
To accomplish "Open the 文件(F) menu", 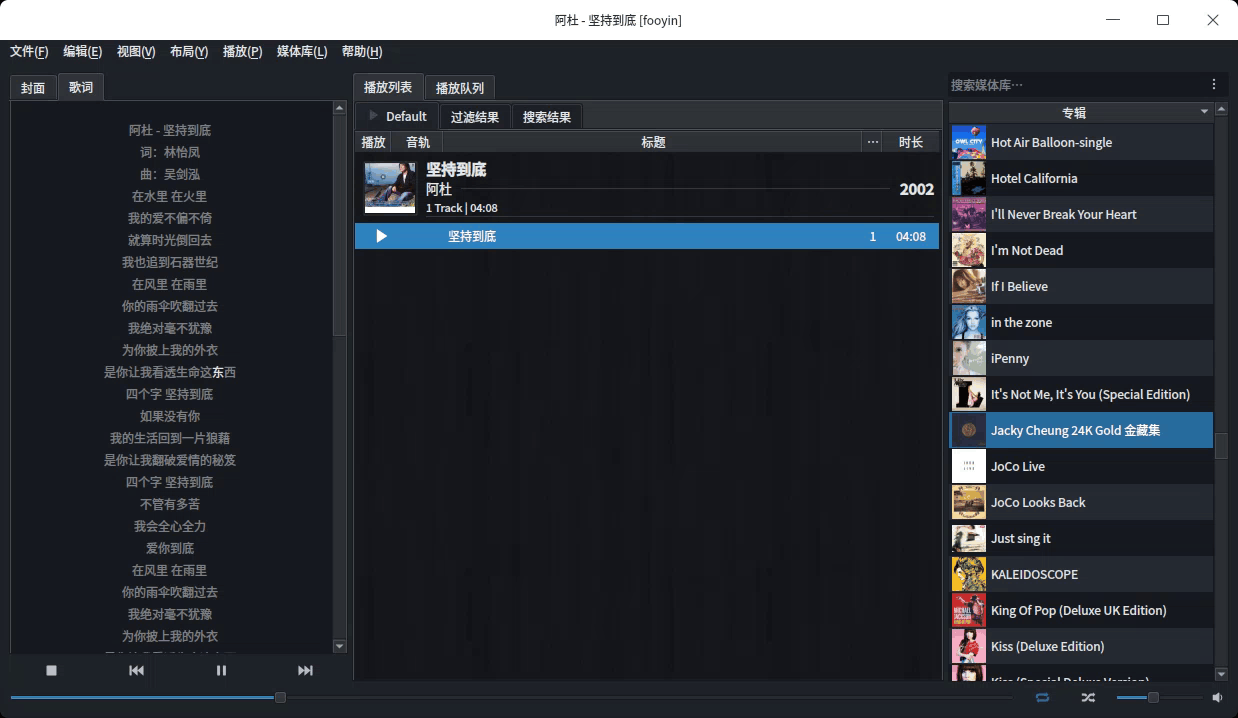I will click(x=29, y=51).
